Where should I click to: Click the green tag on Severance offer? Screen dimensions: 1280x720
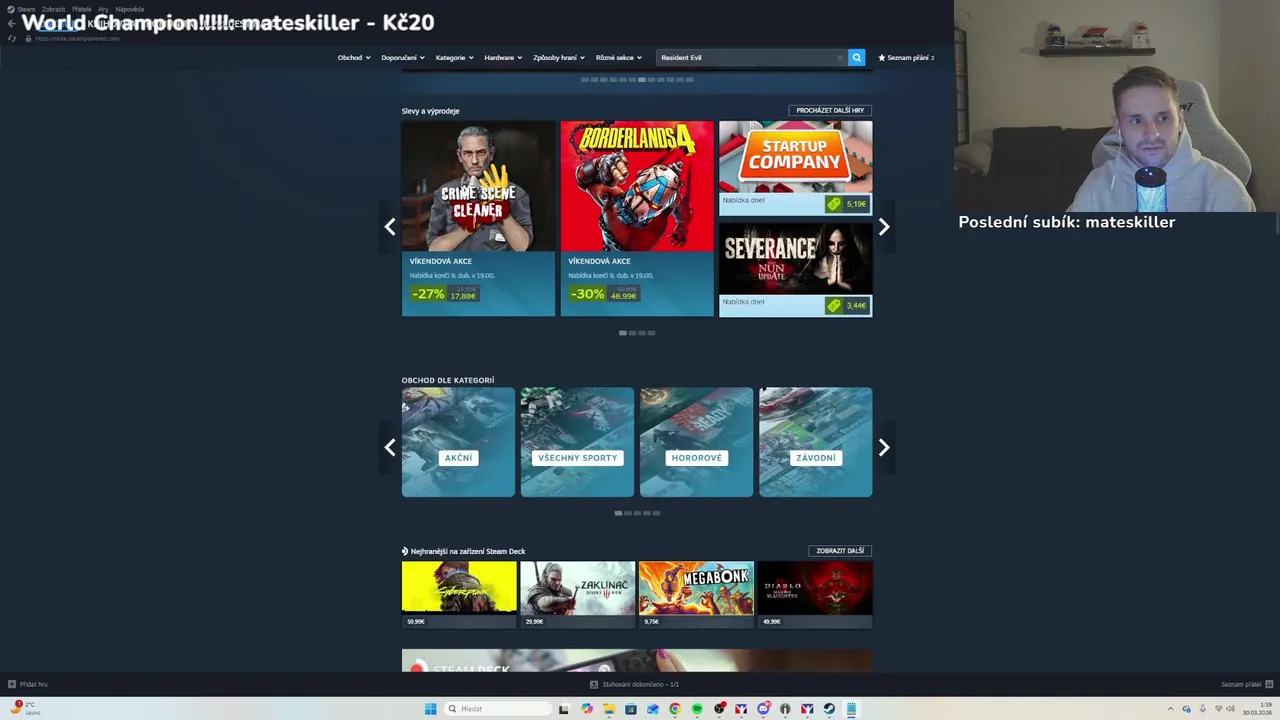834,305
